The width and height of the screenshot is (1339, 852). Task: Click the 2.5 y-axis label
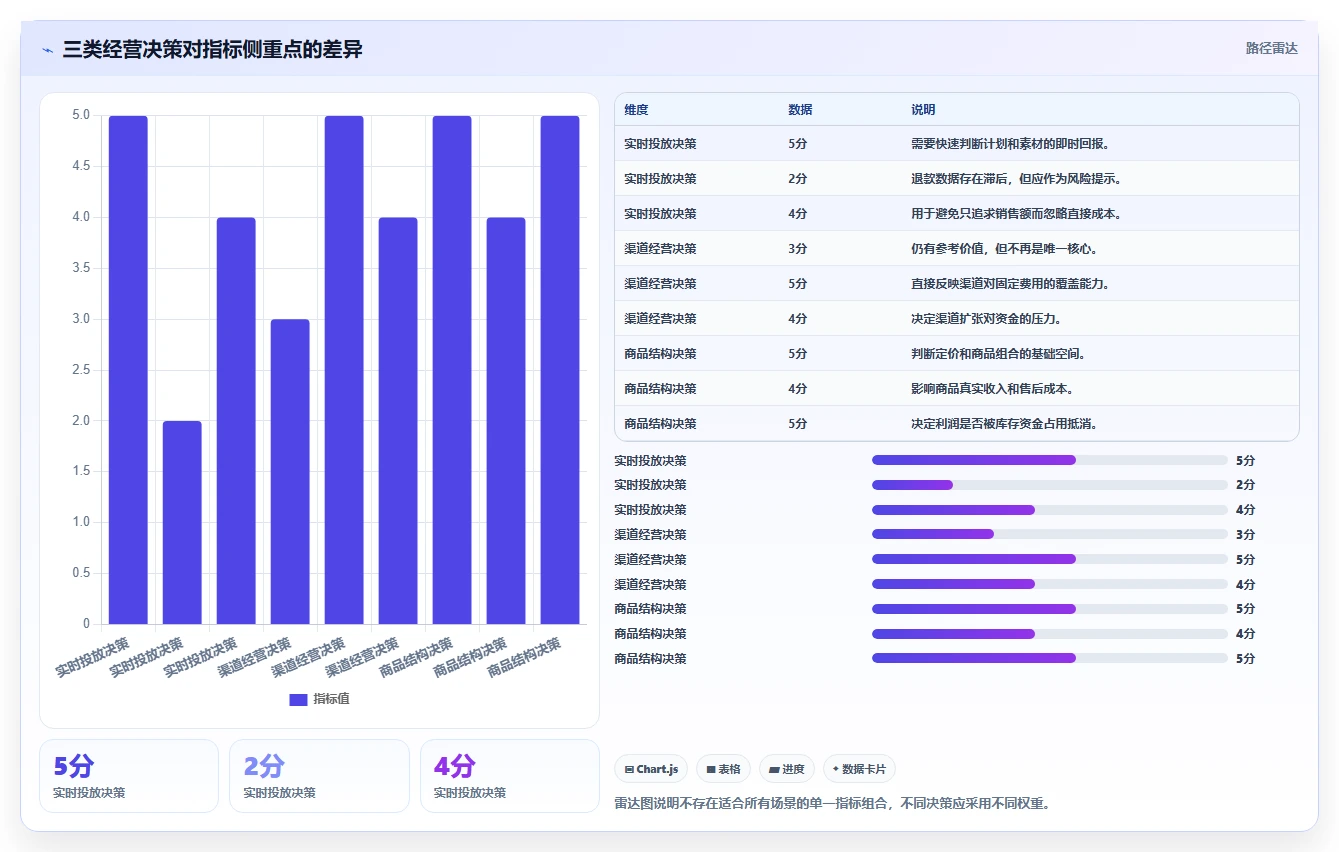[x=81, y=370]
